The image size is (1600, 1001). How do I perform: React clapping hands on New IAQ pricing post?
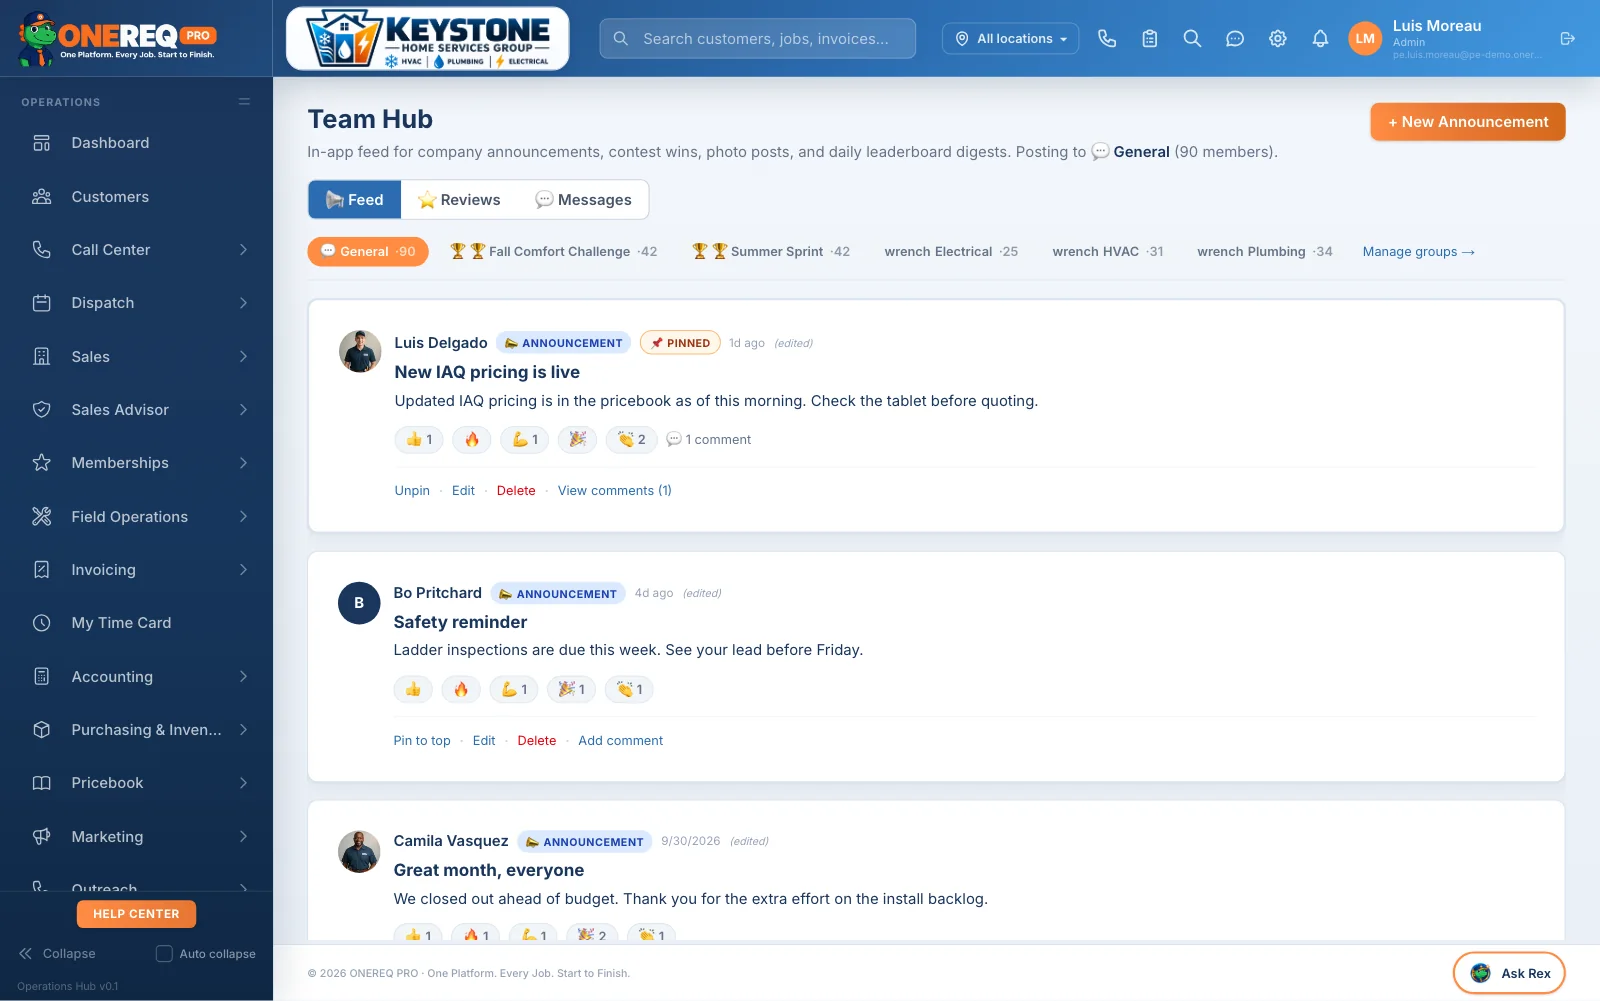[631, 439]
